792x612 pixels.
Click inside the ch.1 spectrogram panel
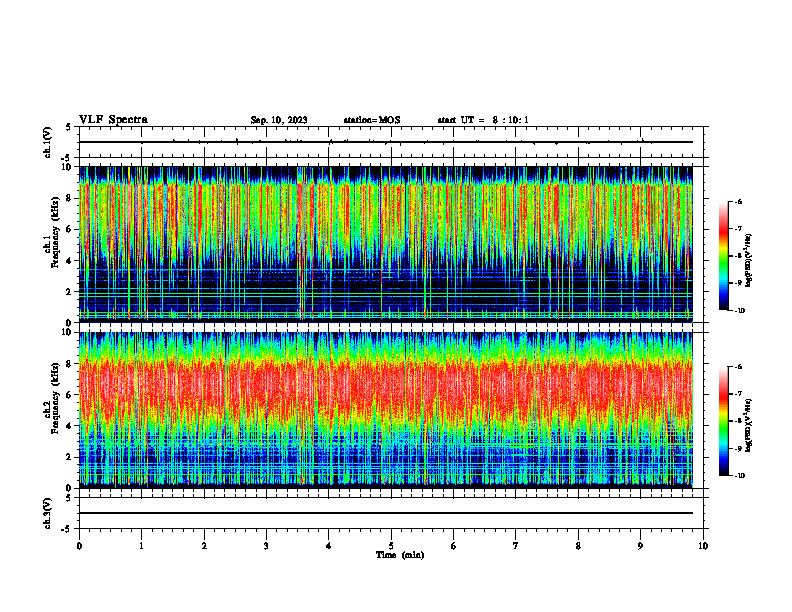385,244
